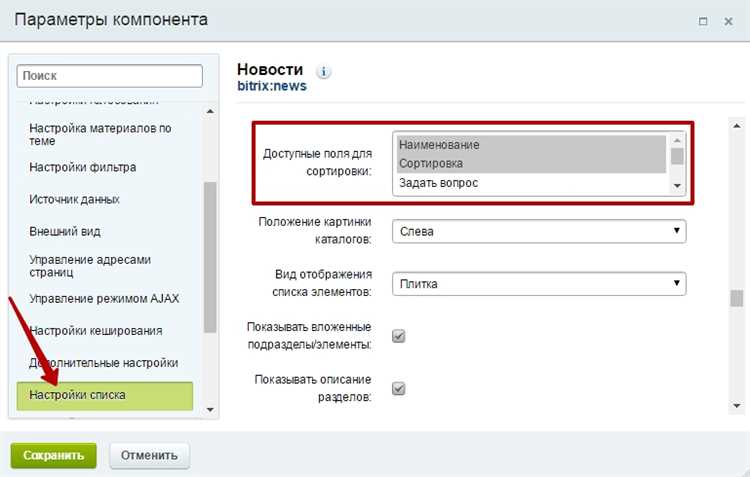Screen dimensions: 750x477
Task: Toggle Показывать описание разделов checkbox
Action: [398, 388]
